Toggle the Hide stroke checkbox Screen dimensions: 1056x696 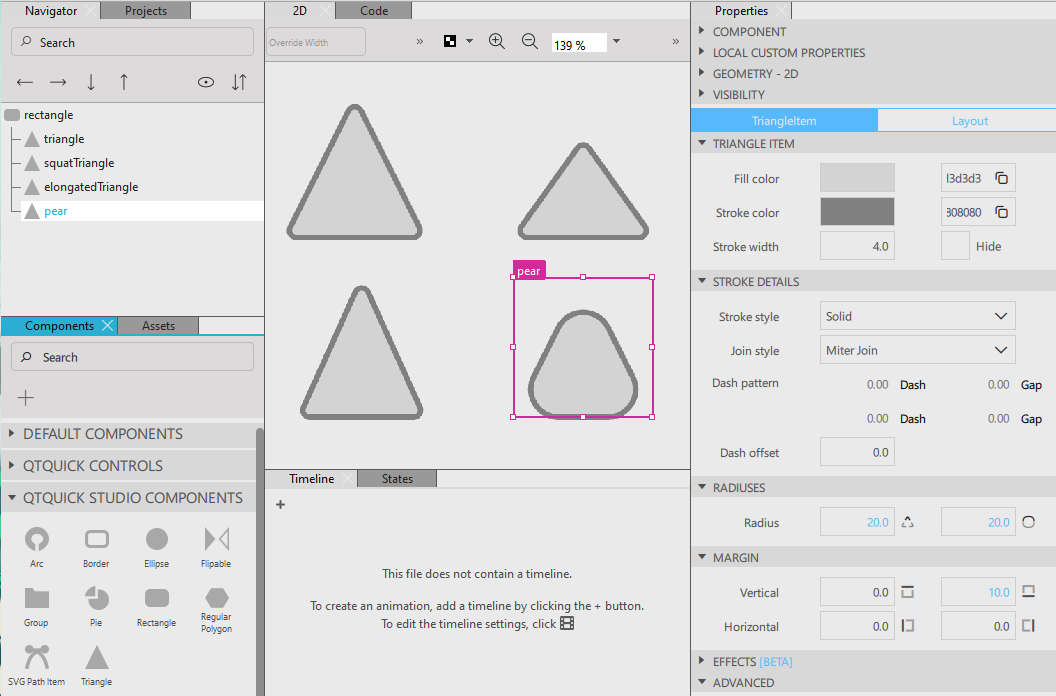pyautogui.click(x=955, y=246)
